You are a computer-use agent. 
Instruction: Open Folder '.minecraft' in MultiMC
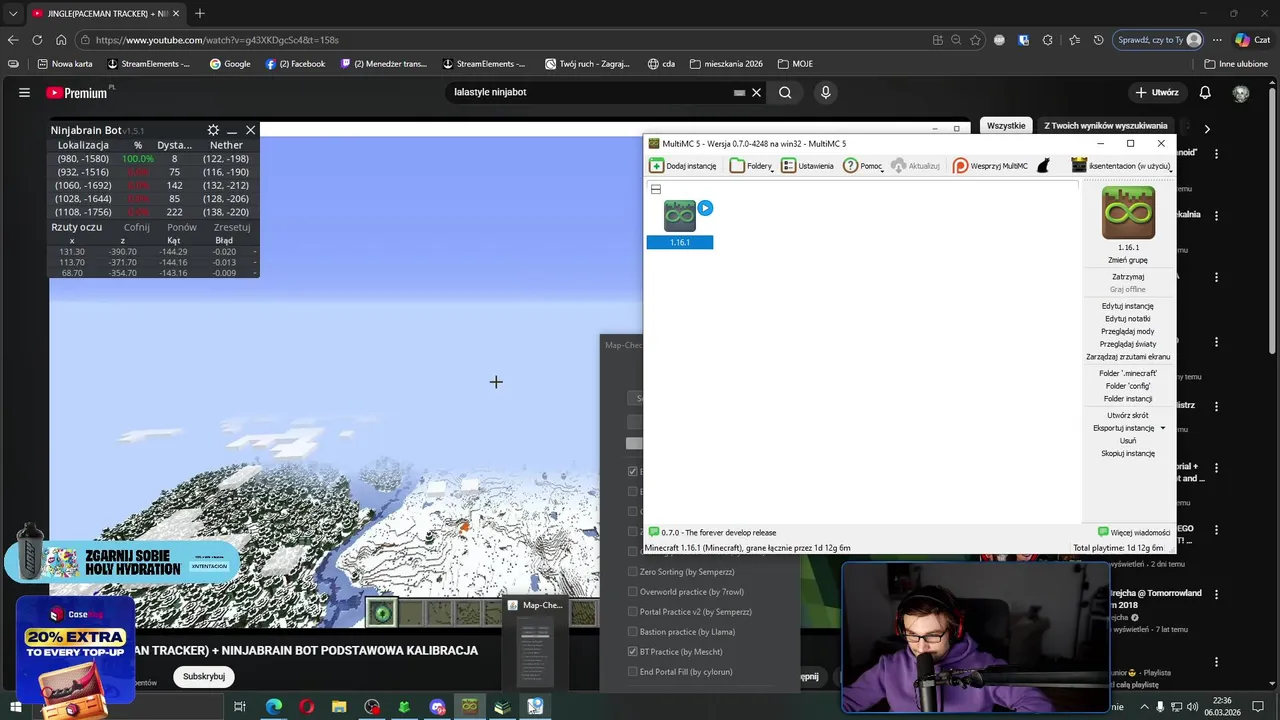[x=1128, y=373]
